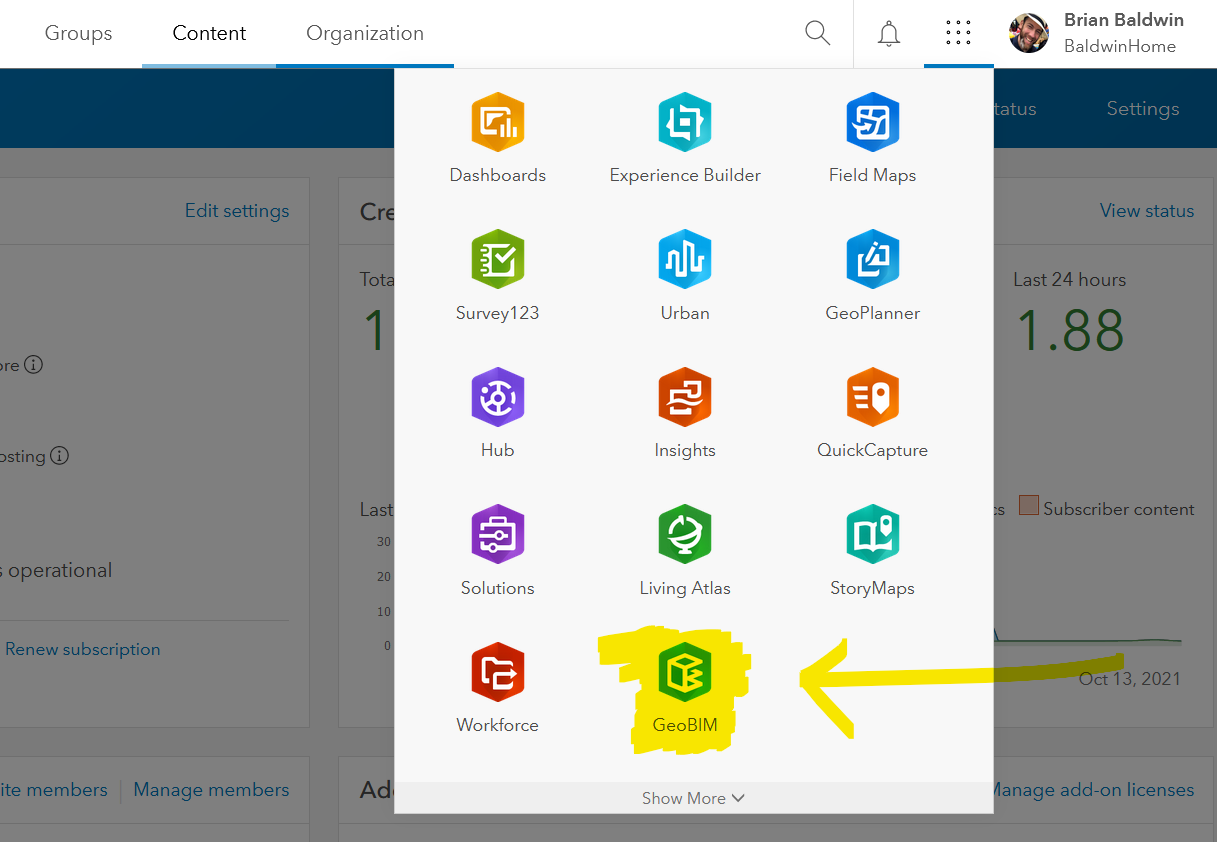The width and height of the screenshot is (1217, 842).
Task: Open the Solutions app
Action: (x=497, y=551)
